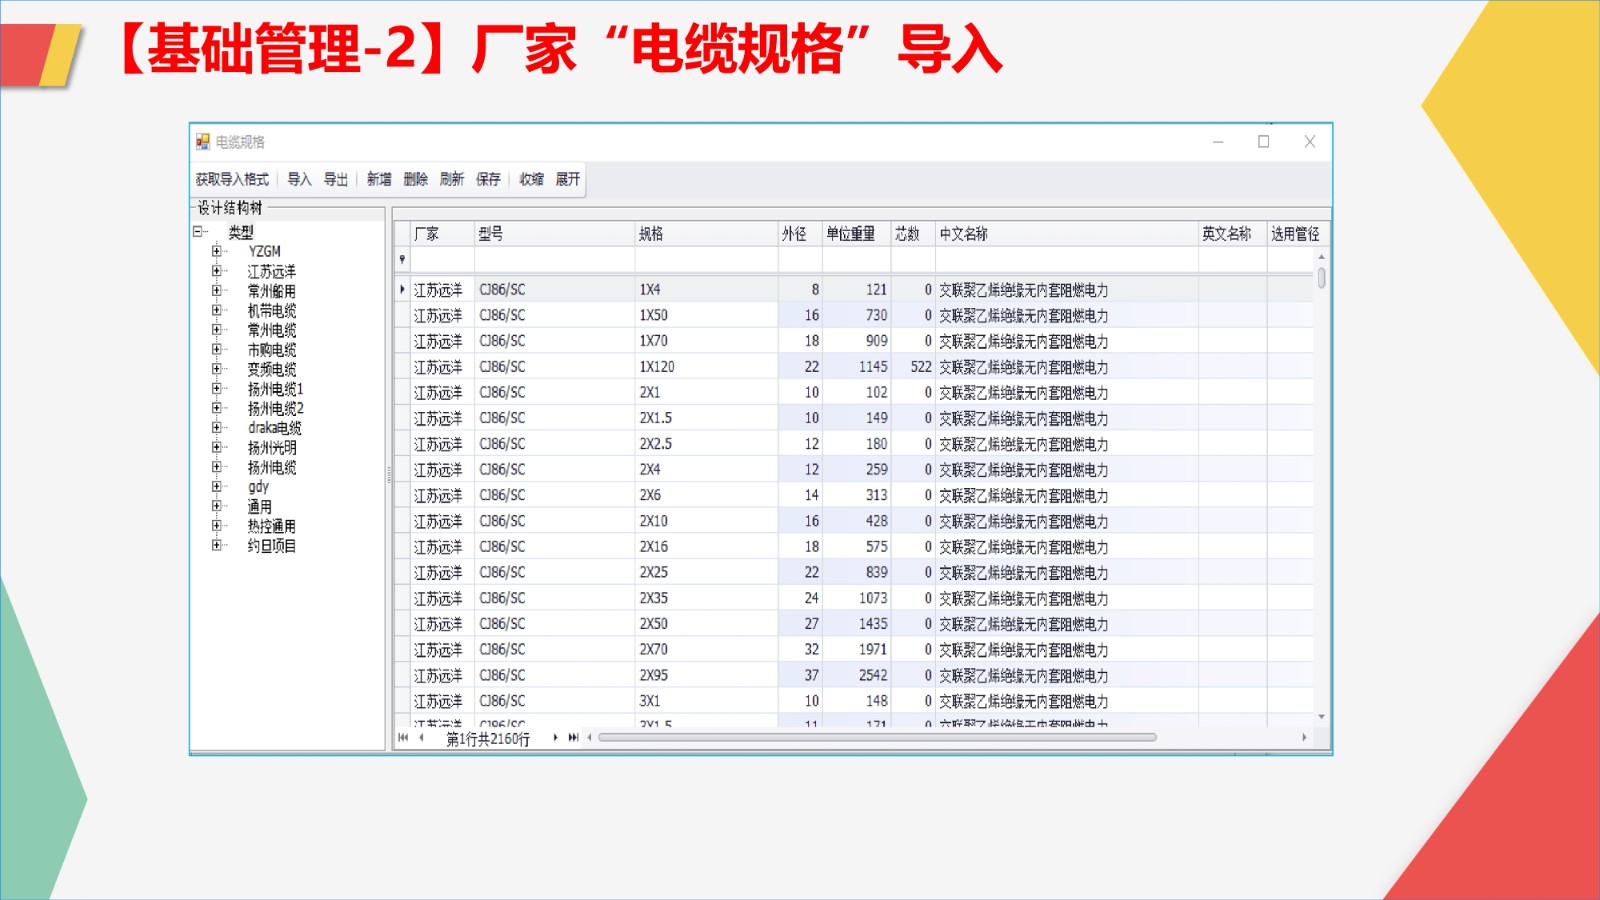Image resolution: width=1600 pixels, height=900 pixels.
Task: Click vertical scrollbar down arrow
Action: click(1321, 717)
